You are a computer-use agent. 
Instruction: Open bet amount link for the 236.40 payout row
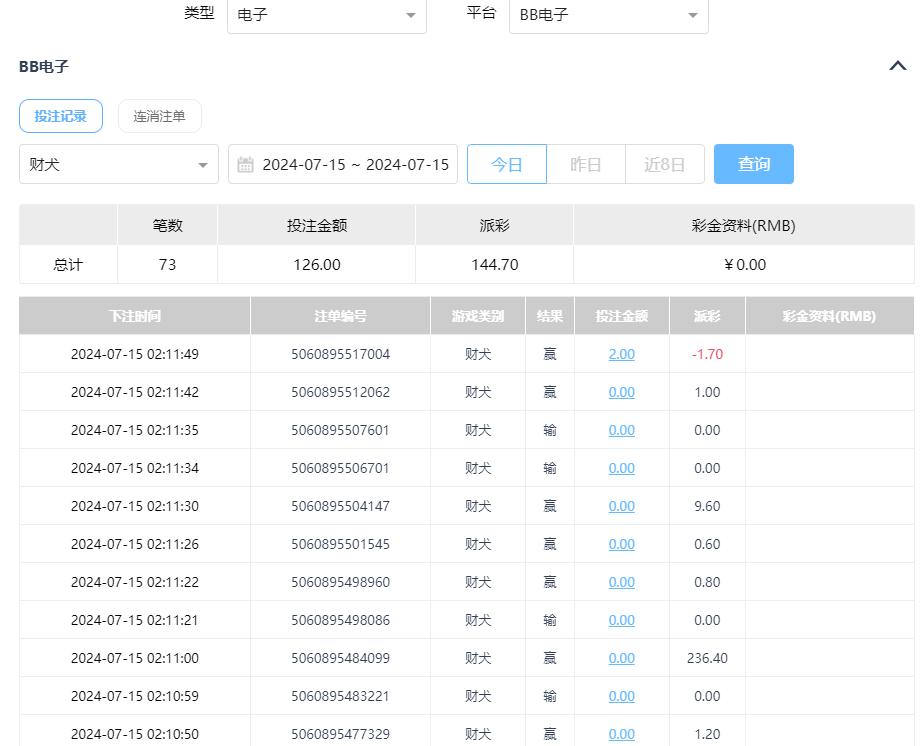click(x=621, y=658)
